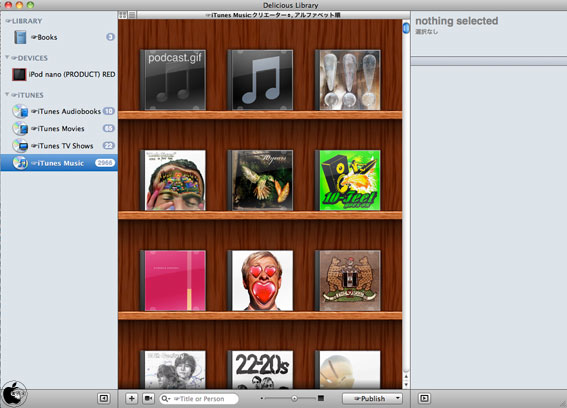Screen dimensions: 567x408
Task: Open the Publish dropdown arrow
Action: tap(398, 398)
